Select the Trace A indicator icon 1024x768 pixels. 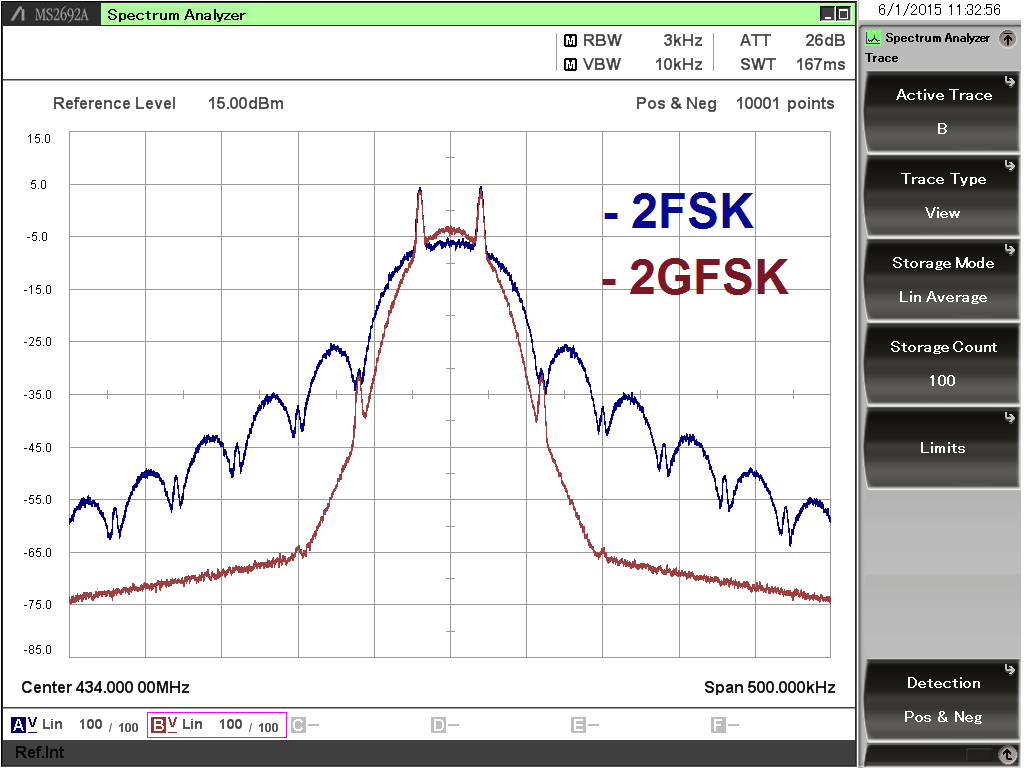point(18,724)
